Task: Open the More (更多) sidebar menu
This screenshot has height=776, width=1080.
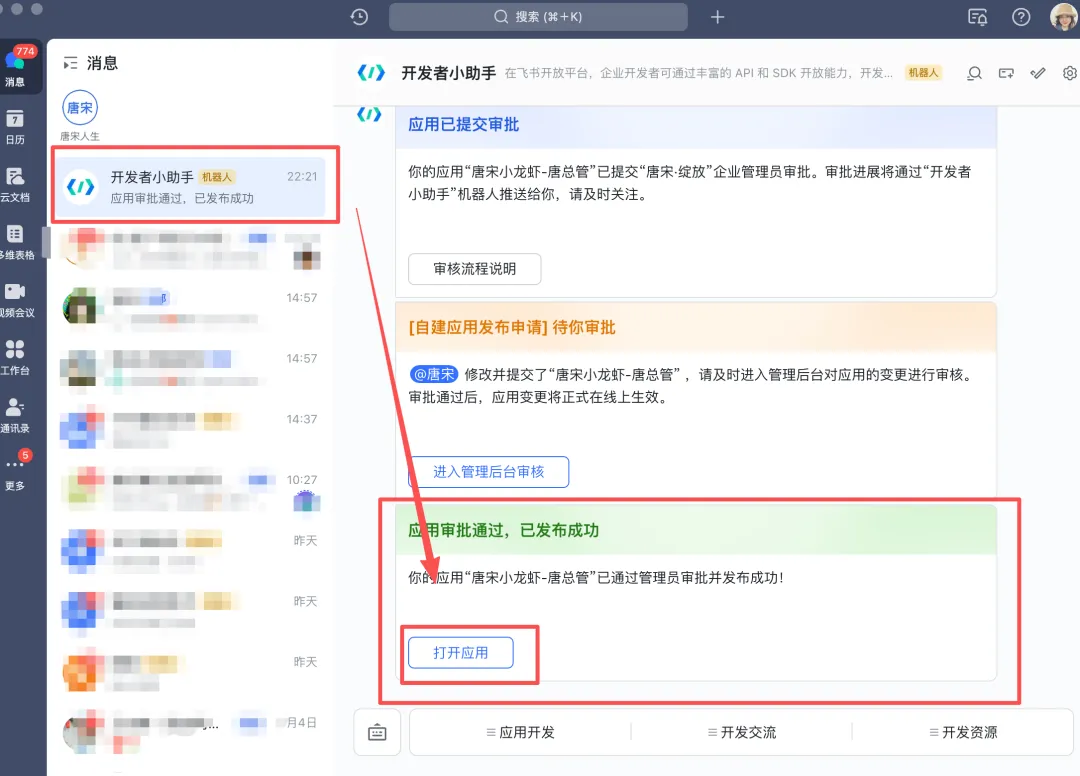Action: pyautogui.click(x=15, y=472)
